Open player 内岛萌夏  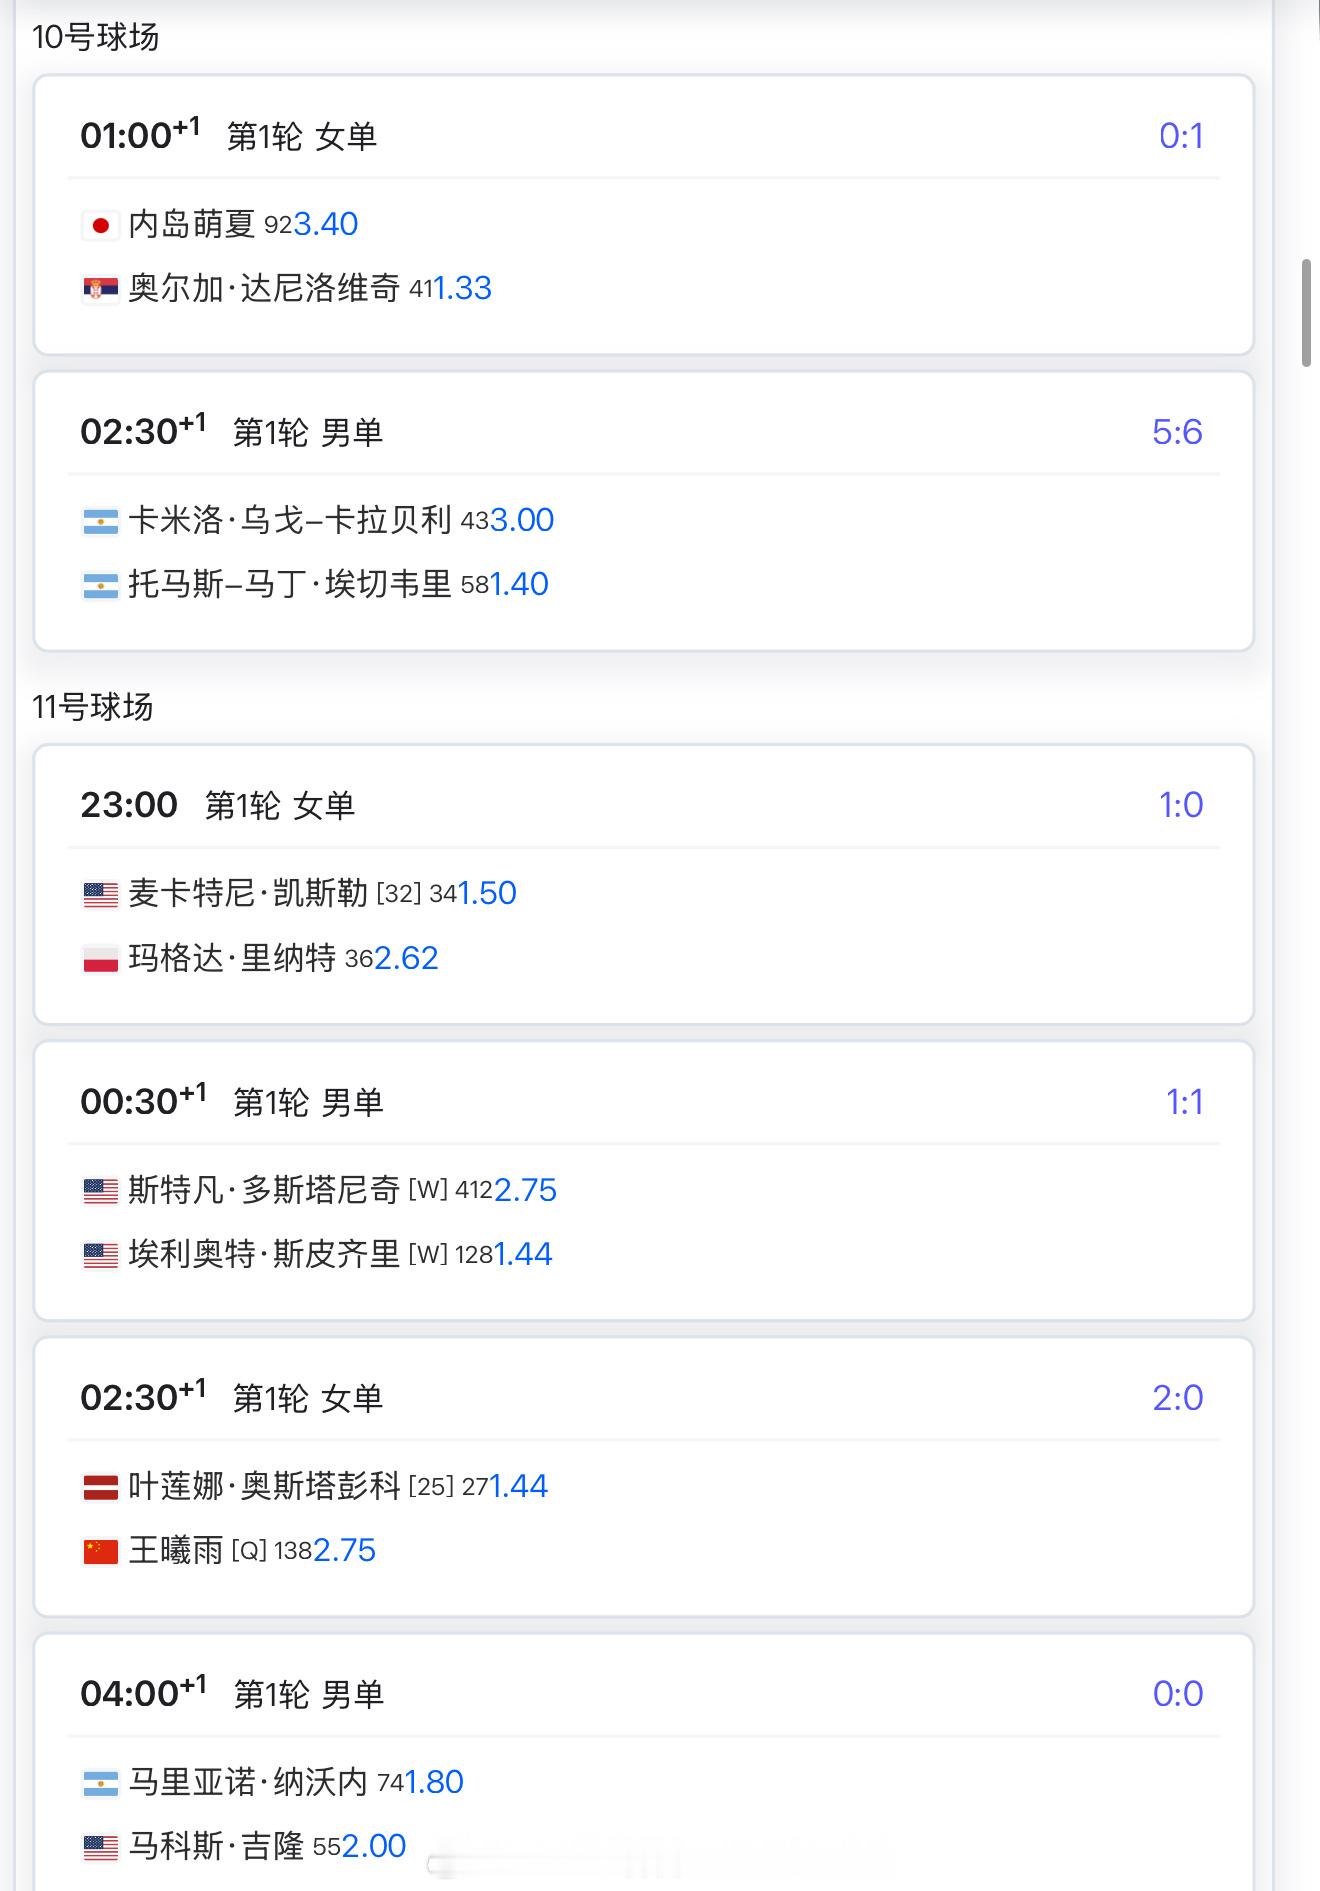192,224
